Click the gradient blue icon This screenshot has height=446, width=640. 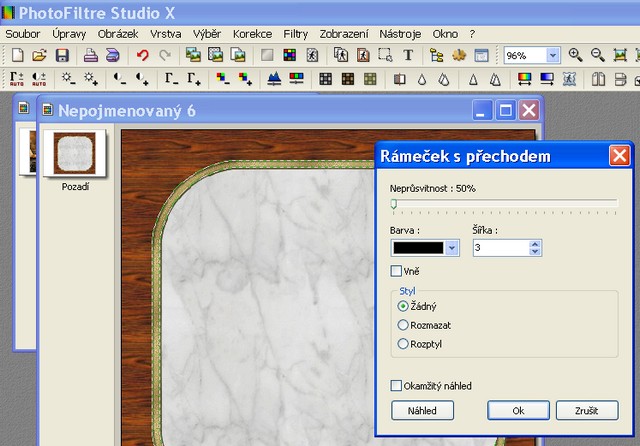pyautogui.click(x=547, y=79)
